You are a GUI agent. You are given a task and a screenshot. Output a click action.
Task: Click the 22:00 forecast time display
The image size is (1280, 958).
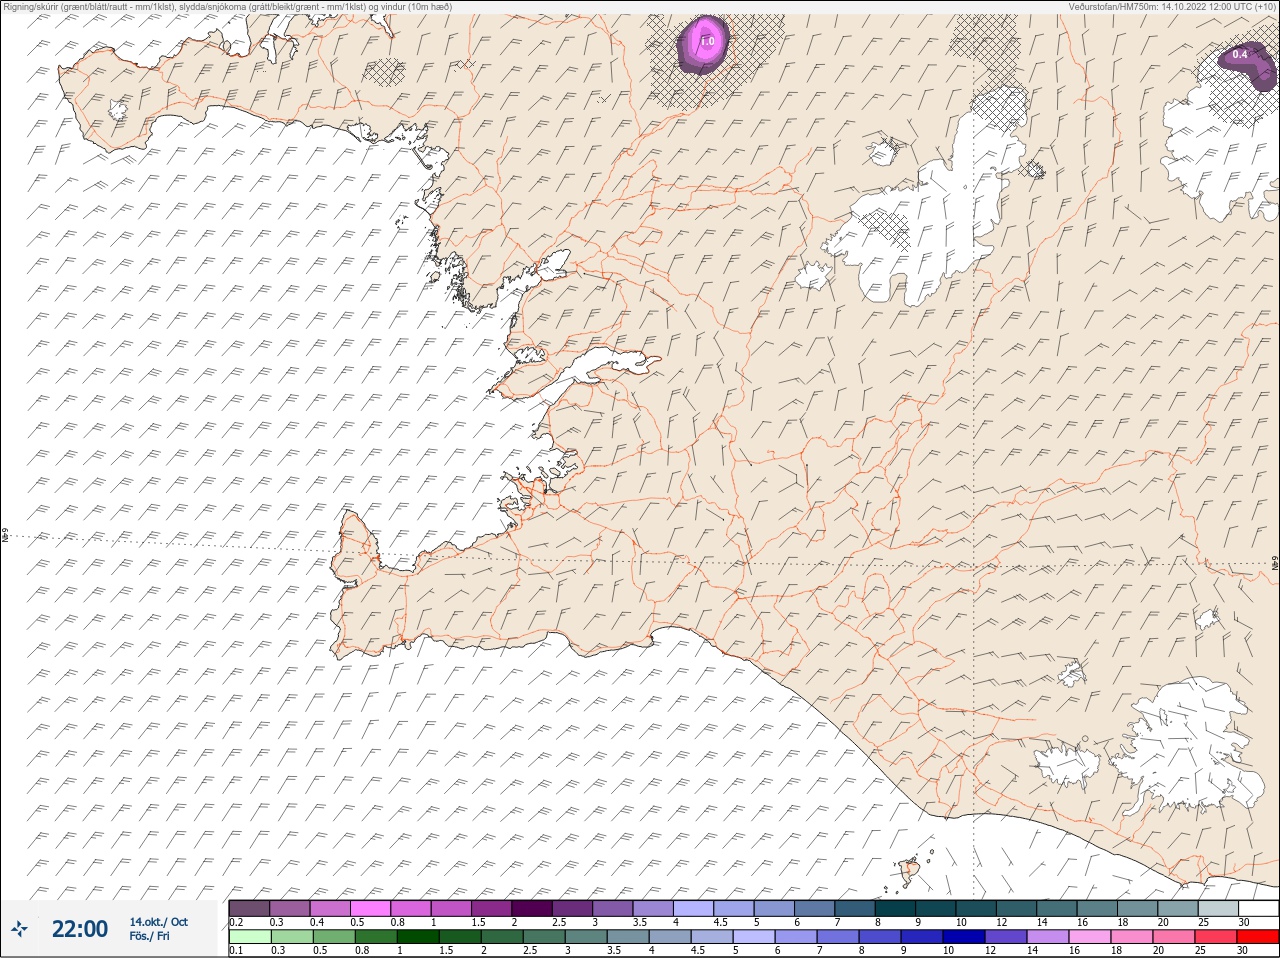(80, 929)
